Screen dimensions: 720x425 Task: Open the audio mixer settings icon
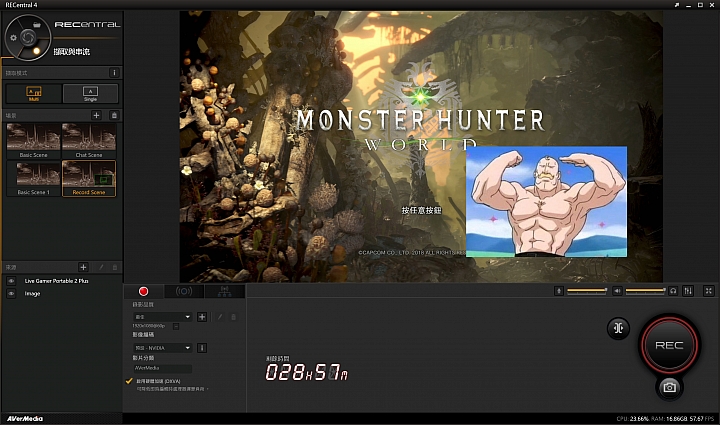(689, 290)
